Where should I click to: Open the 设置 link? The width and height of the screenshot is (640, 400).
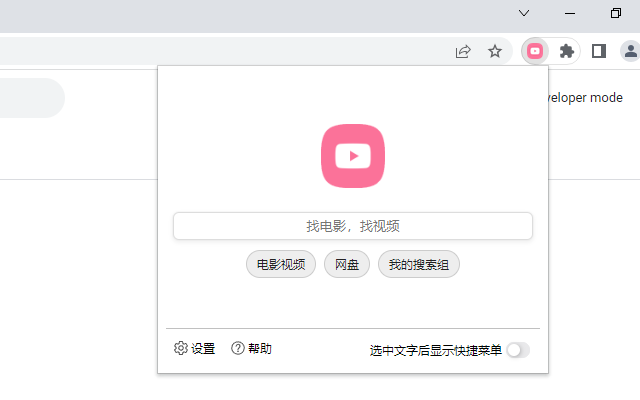(x=203, y=349)
